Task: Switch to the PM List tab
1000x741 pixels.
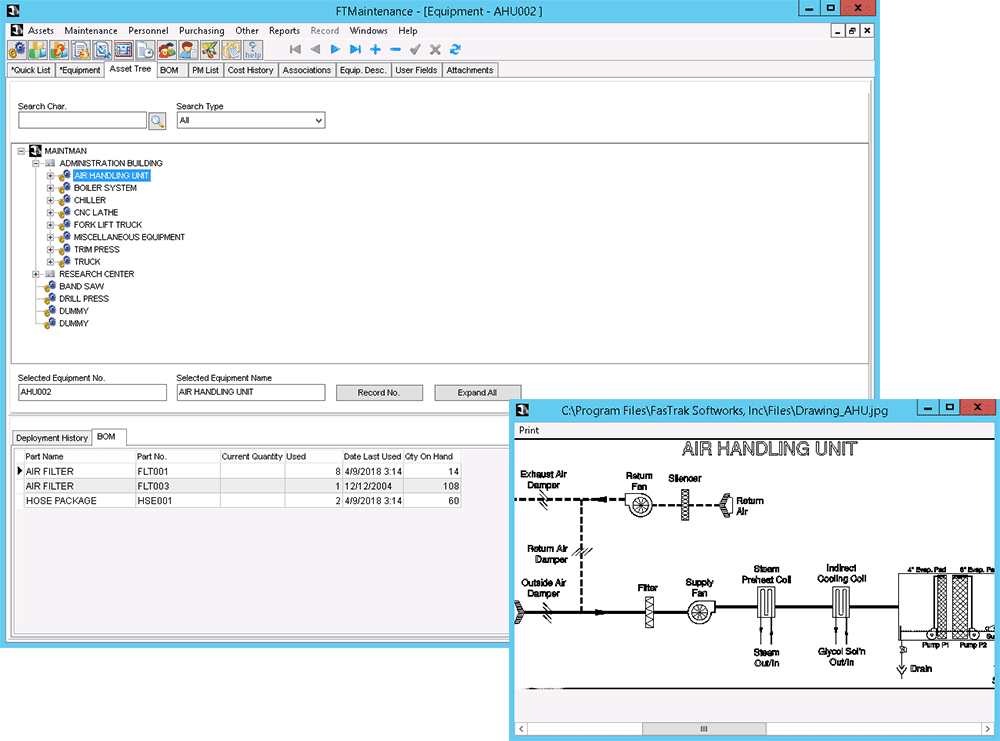Action: point(205,70)
